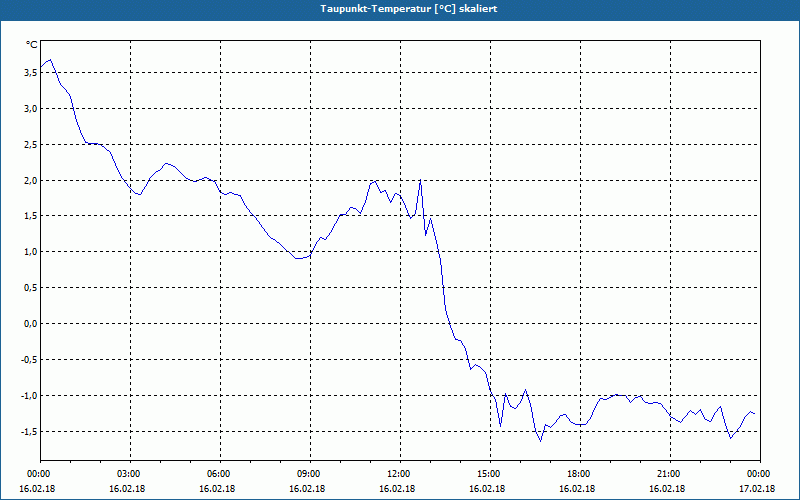Screen dimensions: 800x500
Task: Select the 2,5 y-axis value
Action: pos(31,145)
